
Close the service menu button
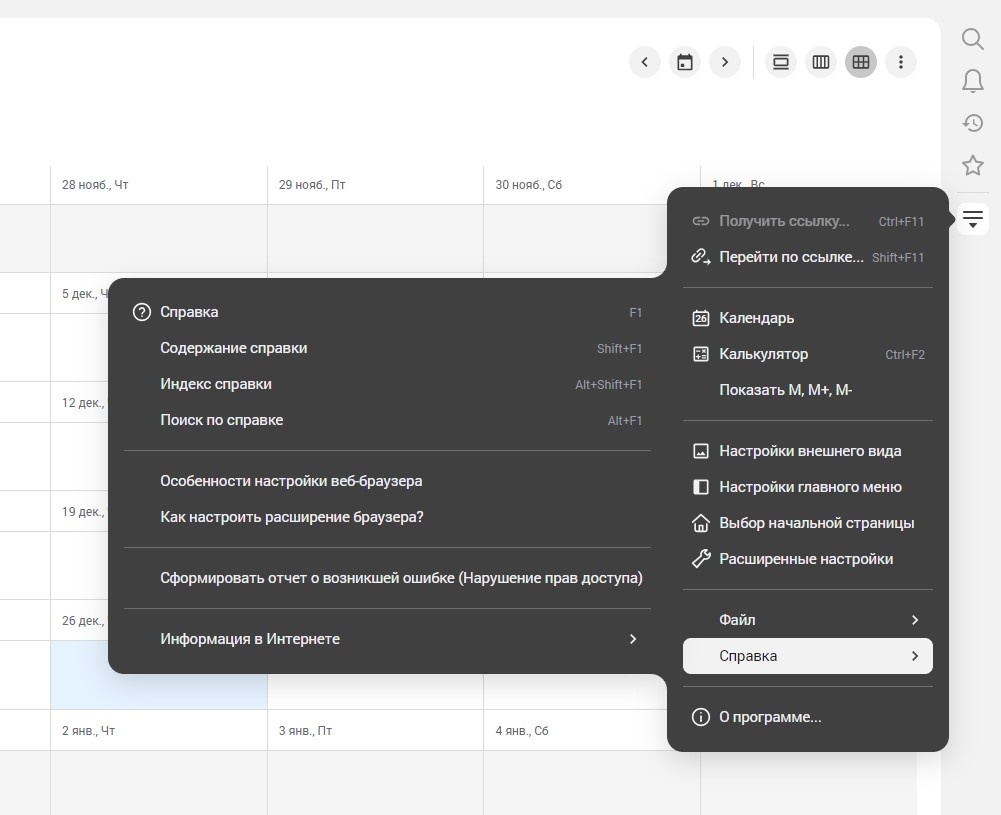[x=972, y=220]
